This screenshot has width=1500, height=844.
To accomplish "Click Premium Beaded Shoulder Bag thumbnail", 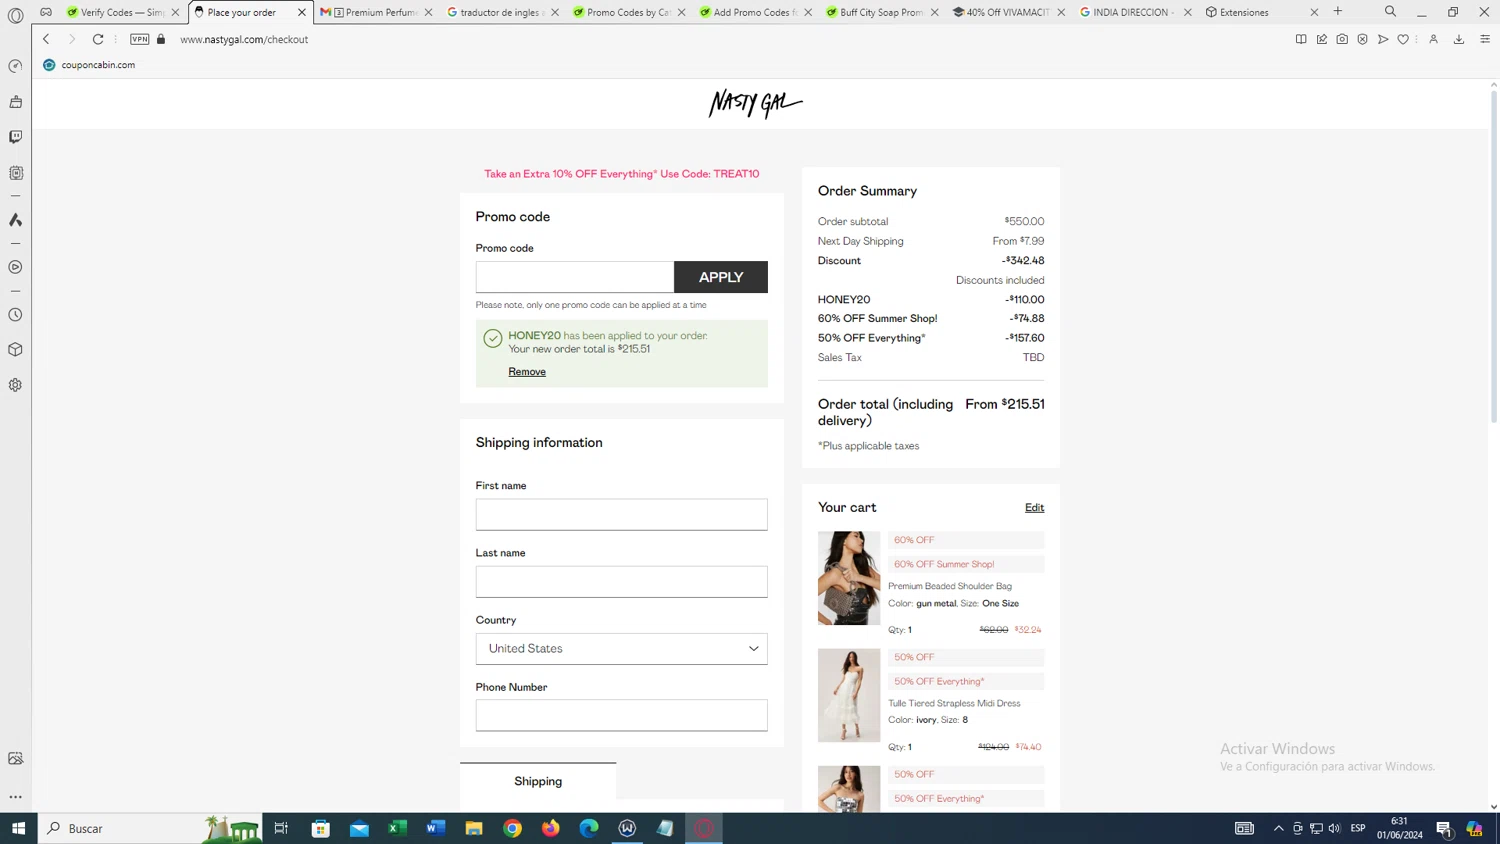I will [x=849, y=578].
